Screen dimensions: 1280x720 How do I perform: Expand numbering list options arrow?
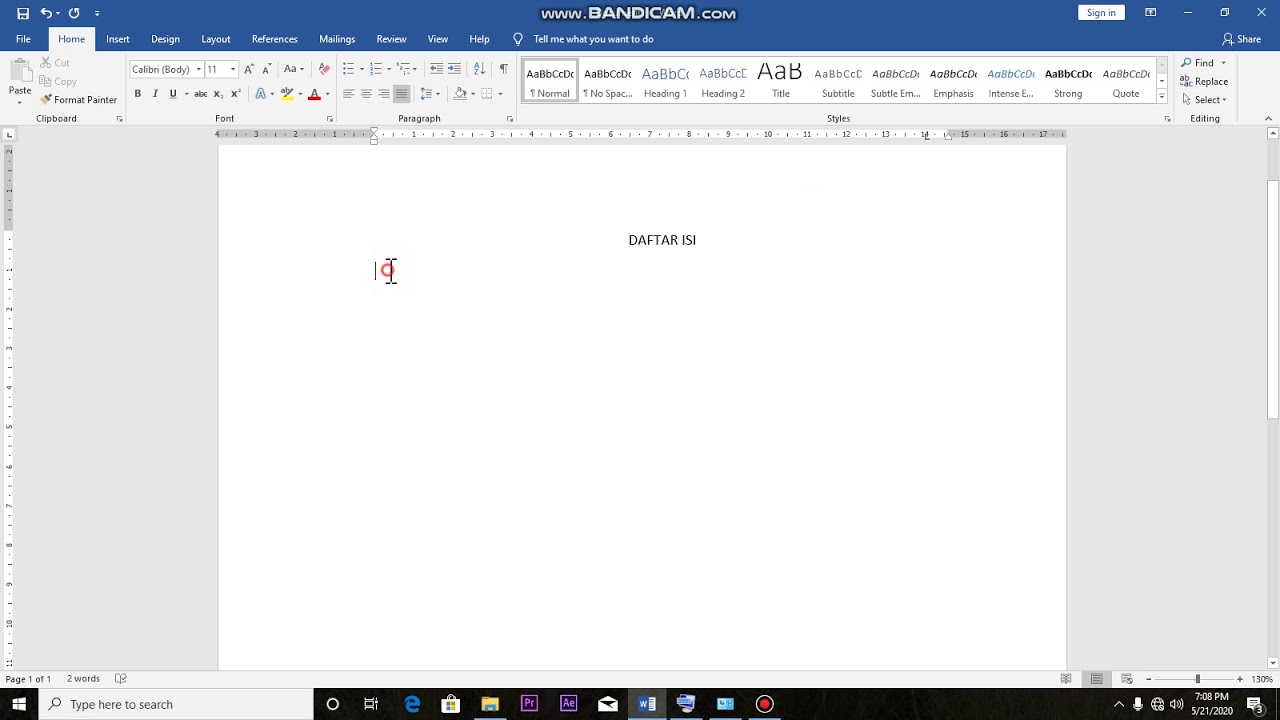tap(388, 69)
